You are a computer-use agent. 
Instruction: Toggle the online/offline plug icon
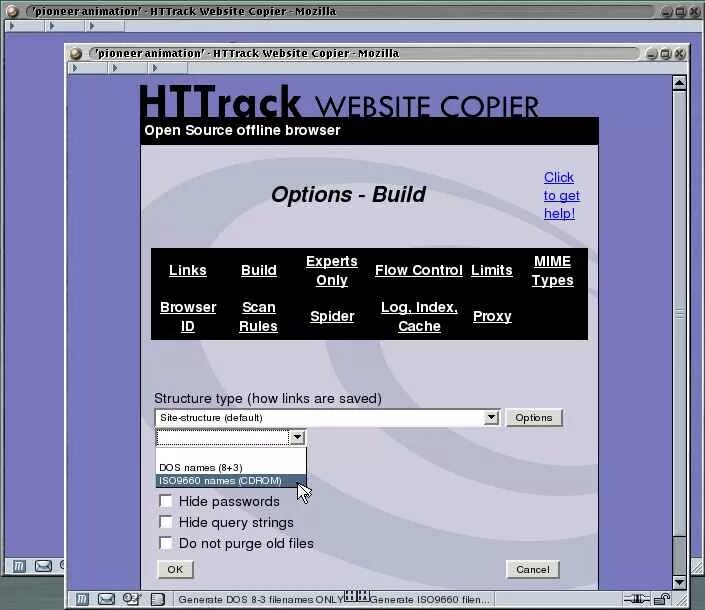pos(636,599)
